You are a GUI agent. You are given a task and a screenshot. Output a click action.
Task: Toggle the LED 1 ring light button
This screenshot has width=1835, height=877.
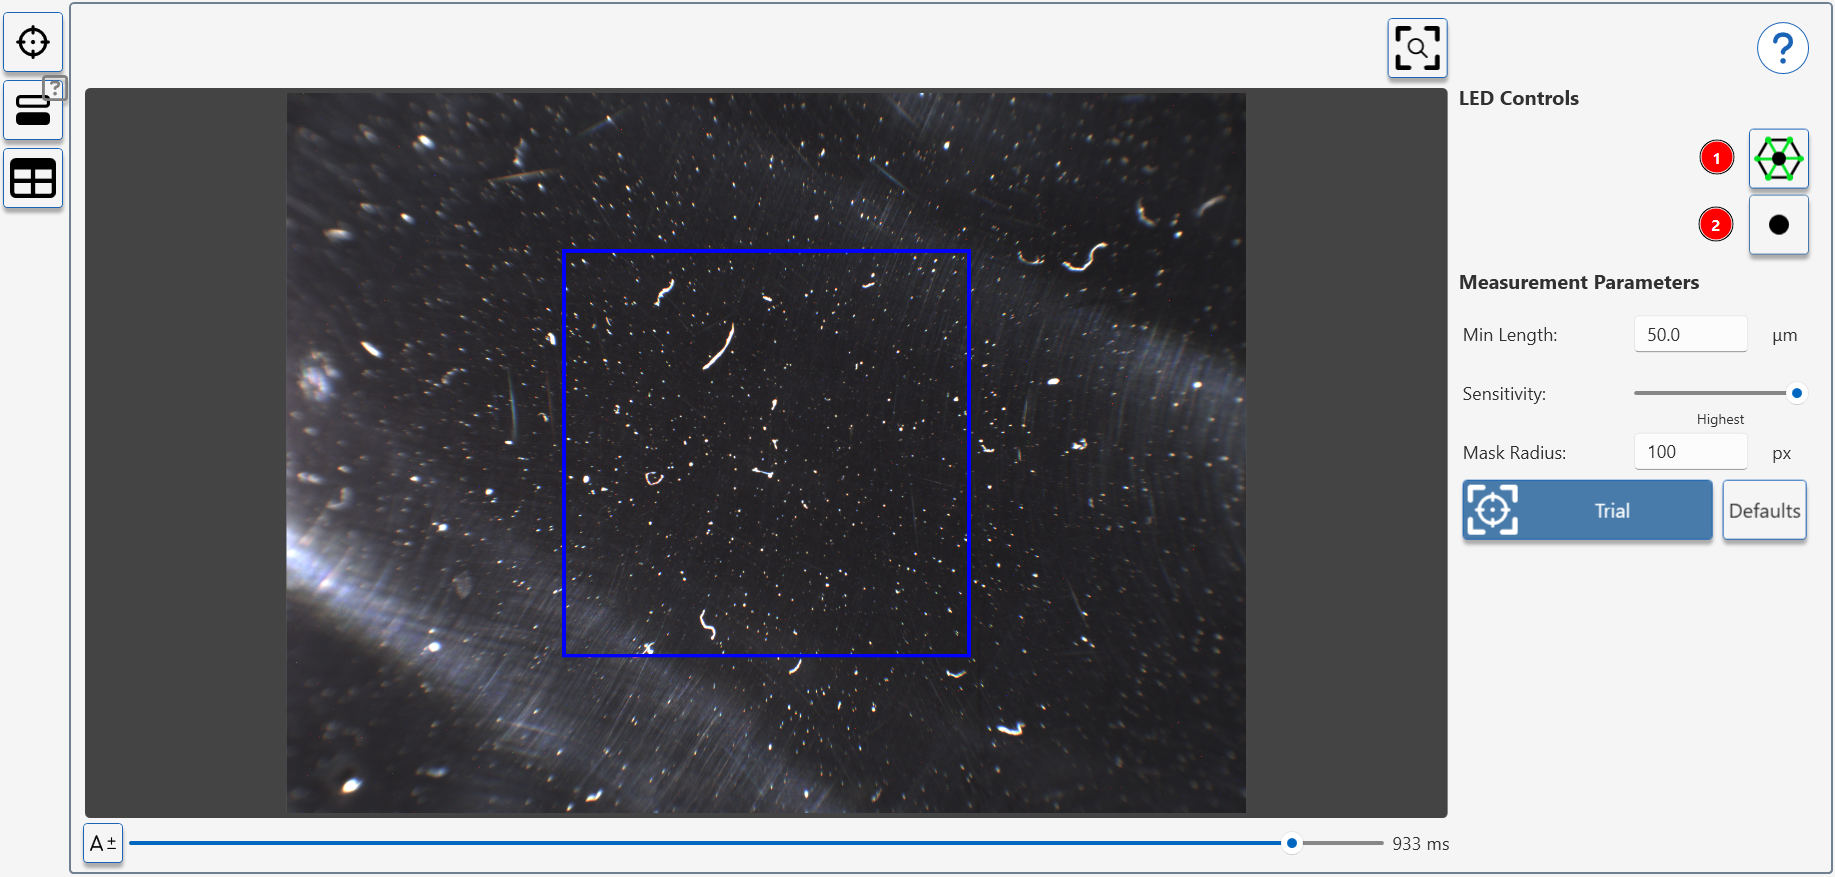[1778, 159]
